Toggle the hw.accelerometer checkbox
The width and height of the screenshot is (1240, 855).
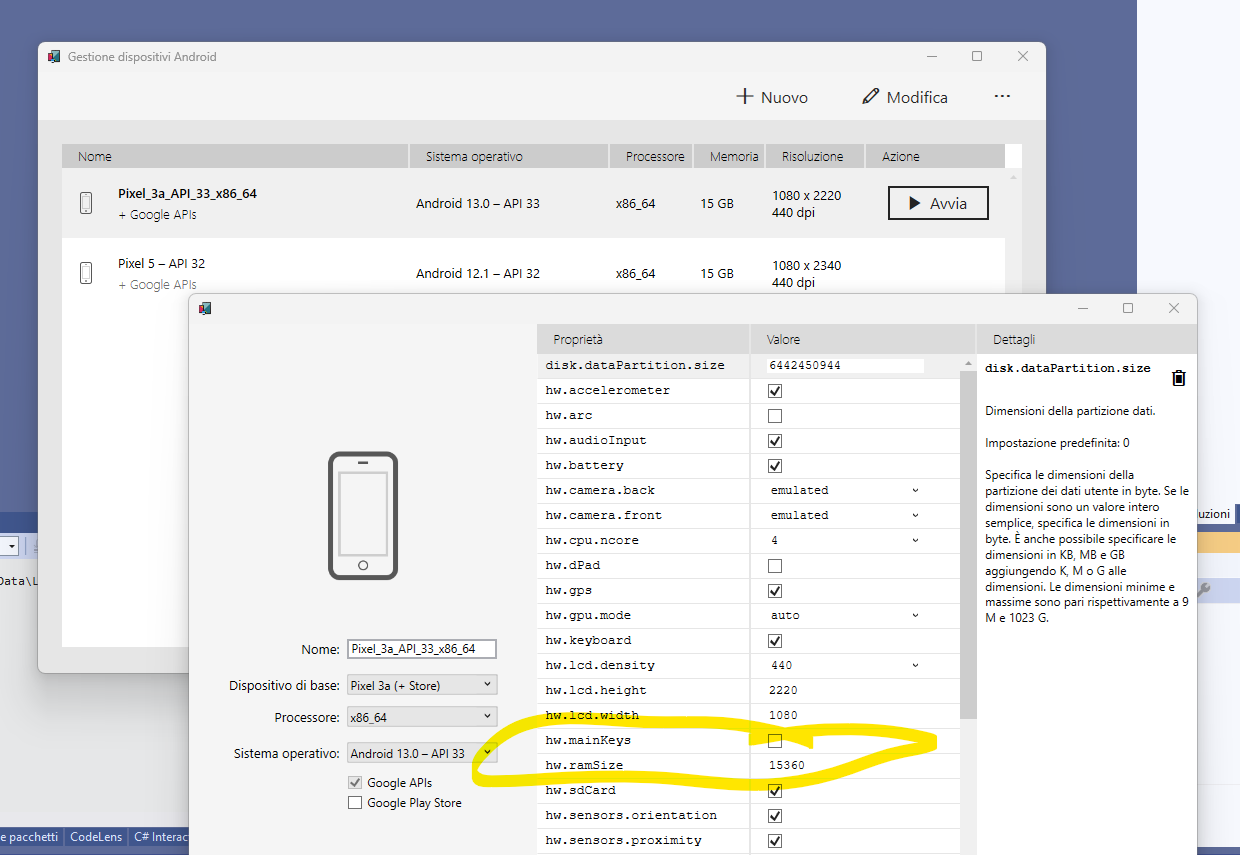point(775,391)
